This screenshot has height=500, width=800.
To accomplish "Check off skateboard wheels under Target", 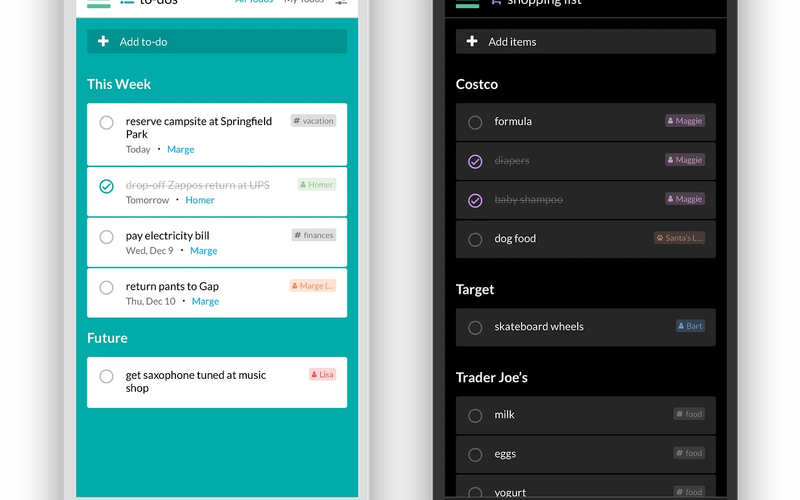I will tap(475, 328).
